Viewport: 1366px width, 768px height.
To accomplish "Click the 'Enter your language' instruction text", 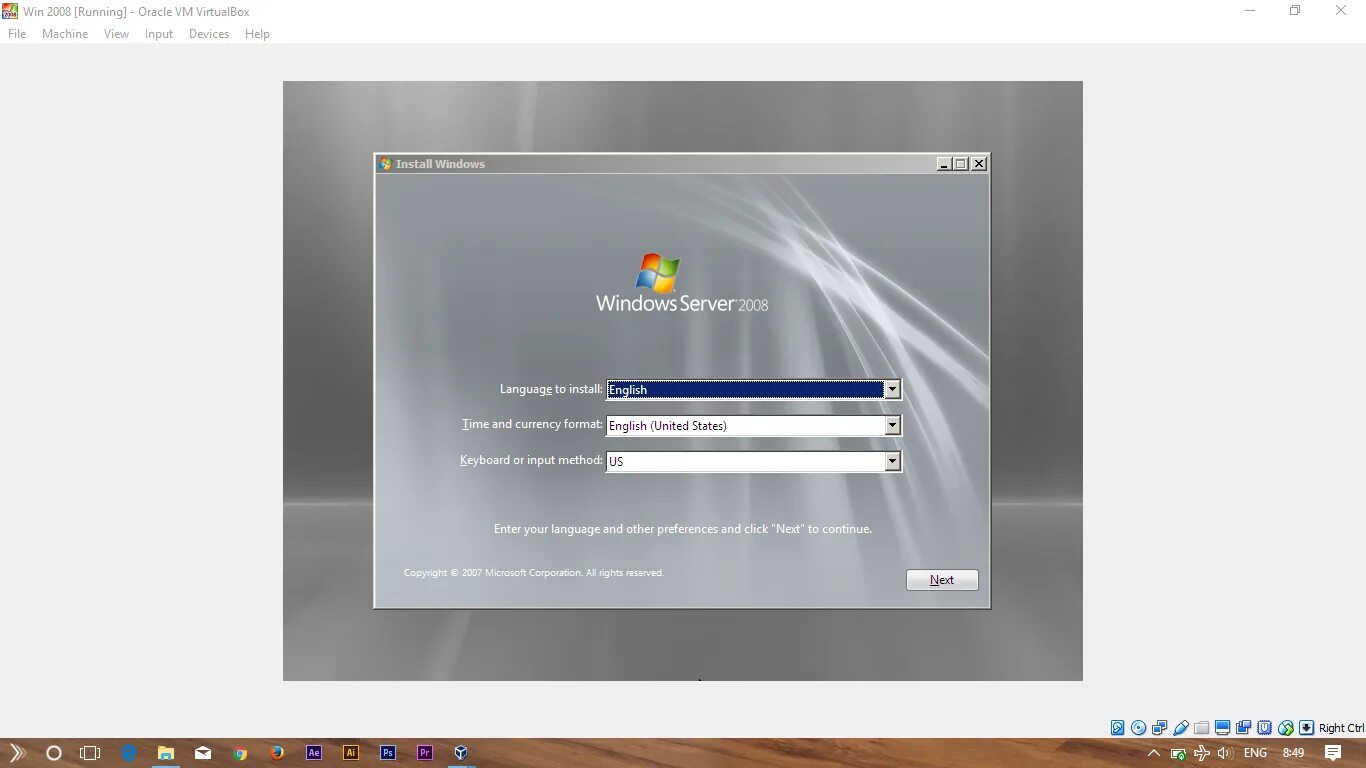I will 683,529.
